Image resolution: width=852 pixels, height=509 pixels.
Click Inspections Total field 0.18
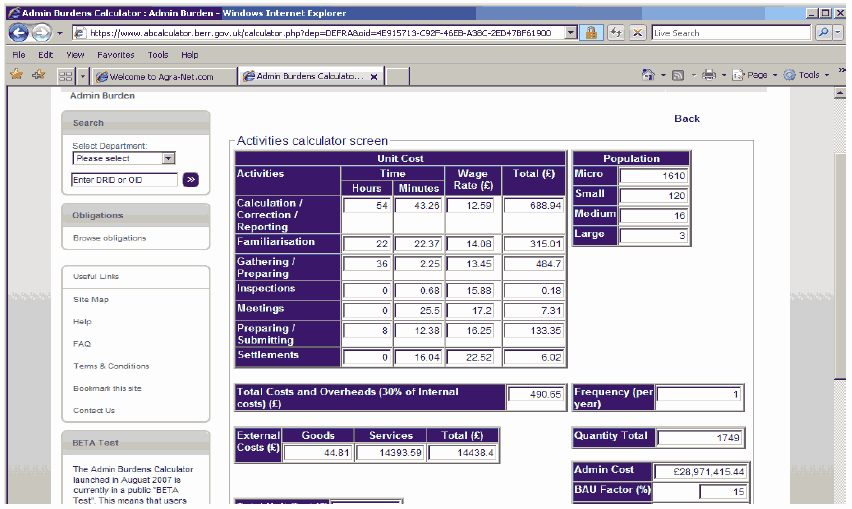pos(533,291)
